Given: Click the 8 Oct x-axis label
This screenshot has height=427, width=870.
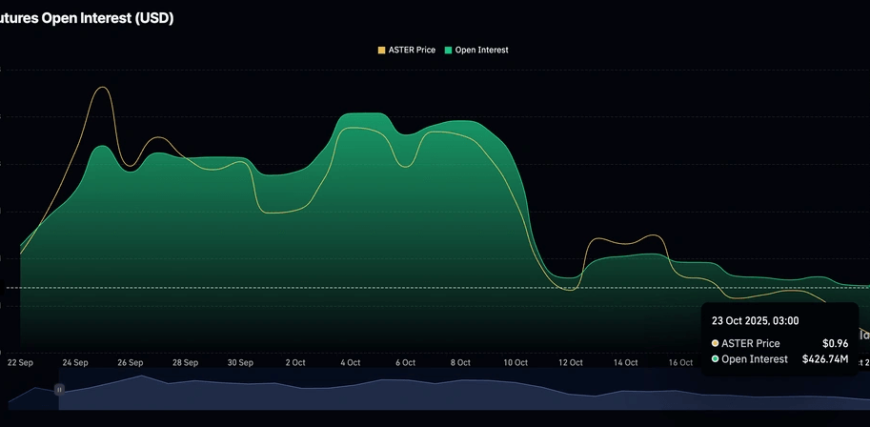Looking at the screenshot, I should point(460,363).
